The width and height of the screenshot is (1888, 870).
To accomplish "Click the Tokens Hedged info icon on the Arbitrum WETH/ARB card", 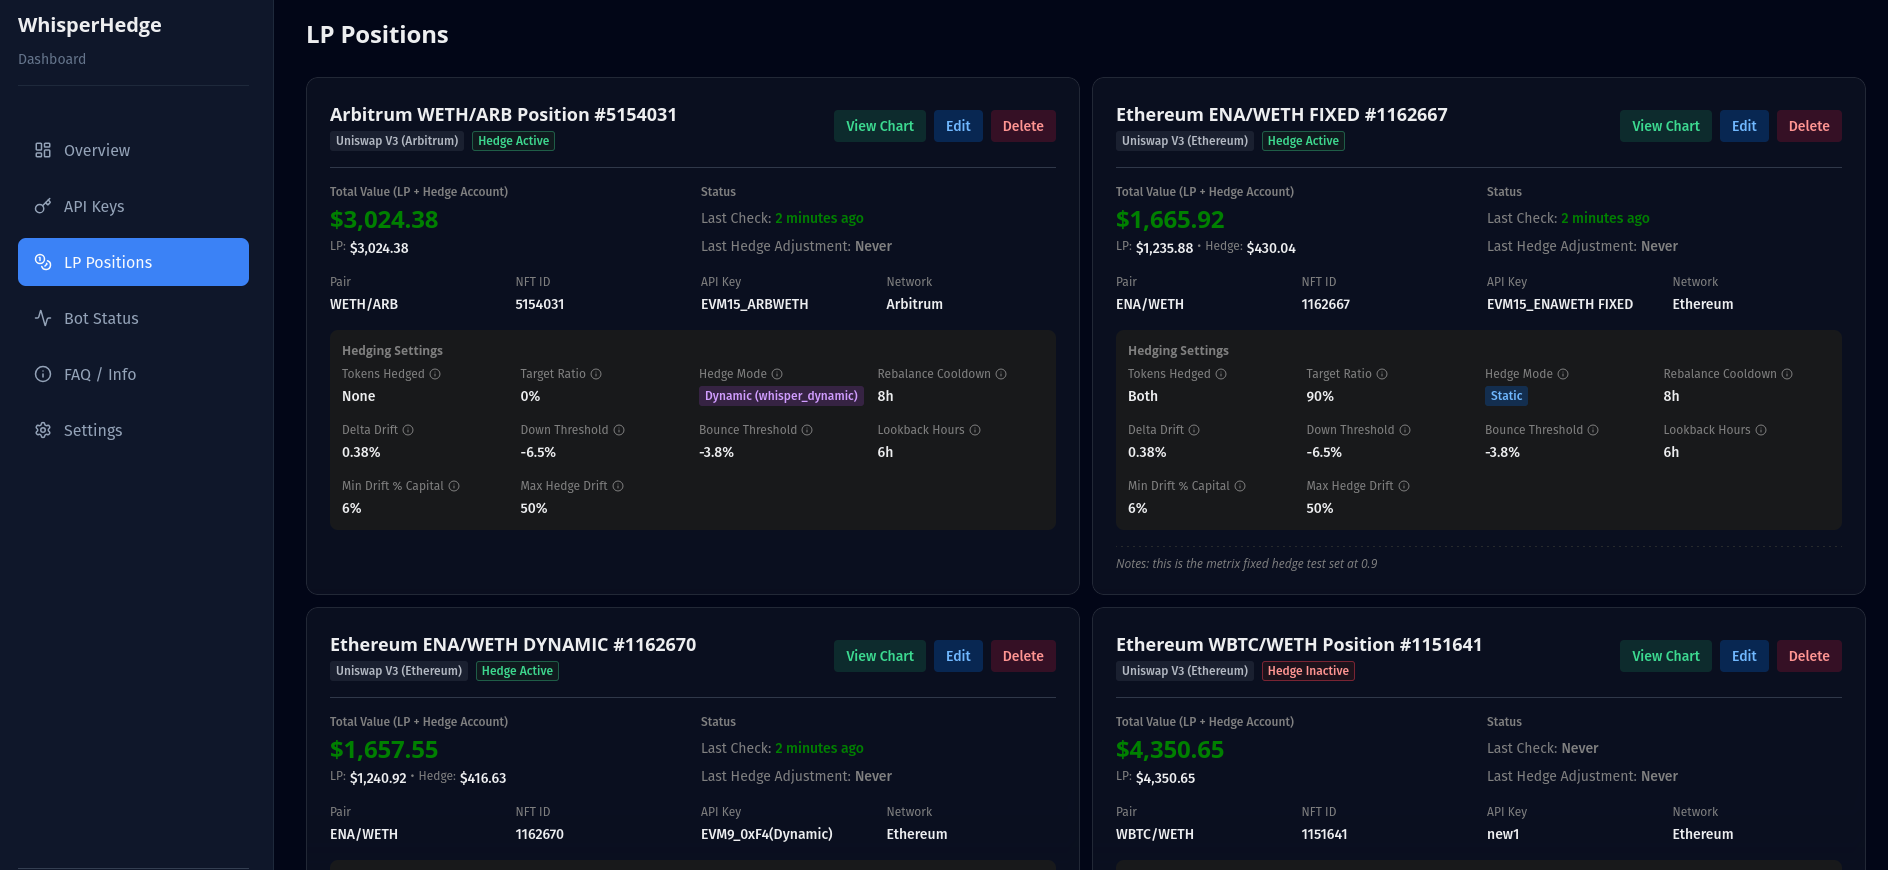I will [435, 374].
